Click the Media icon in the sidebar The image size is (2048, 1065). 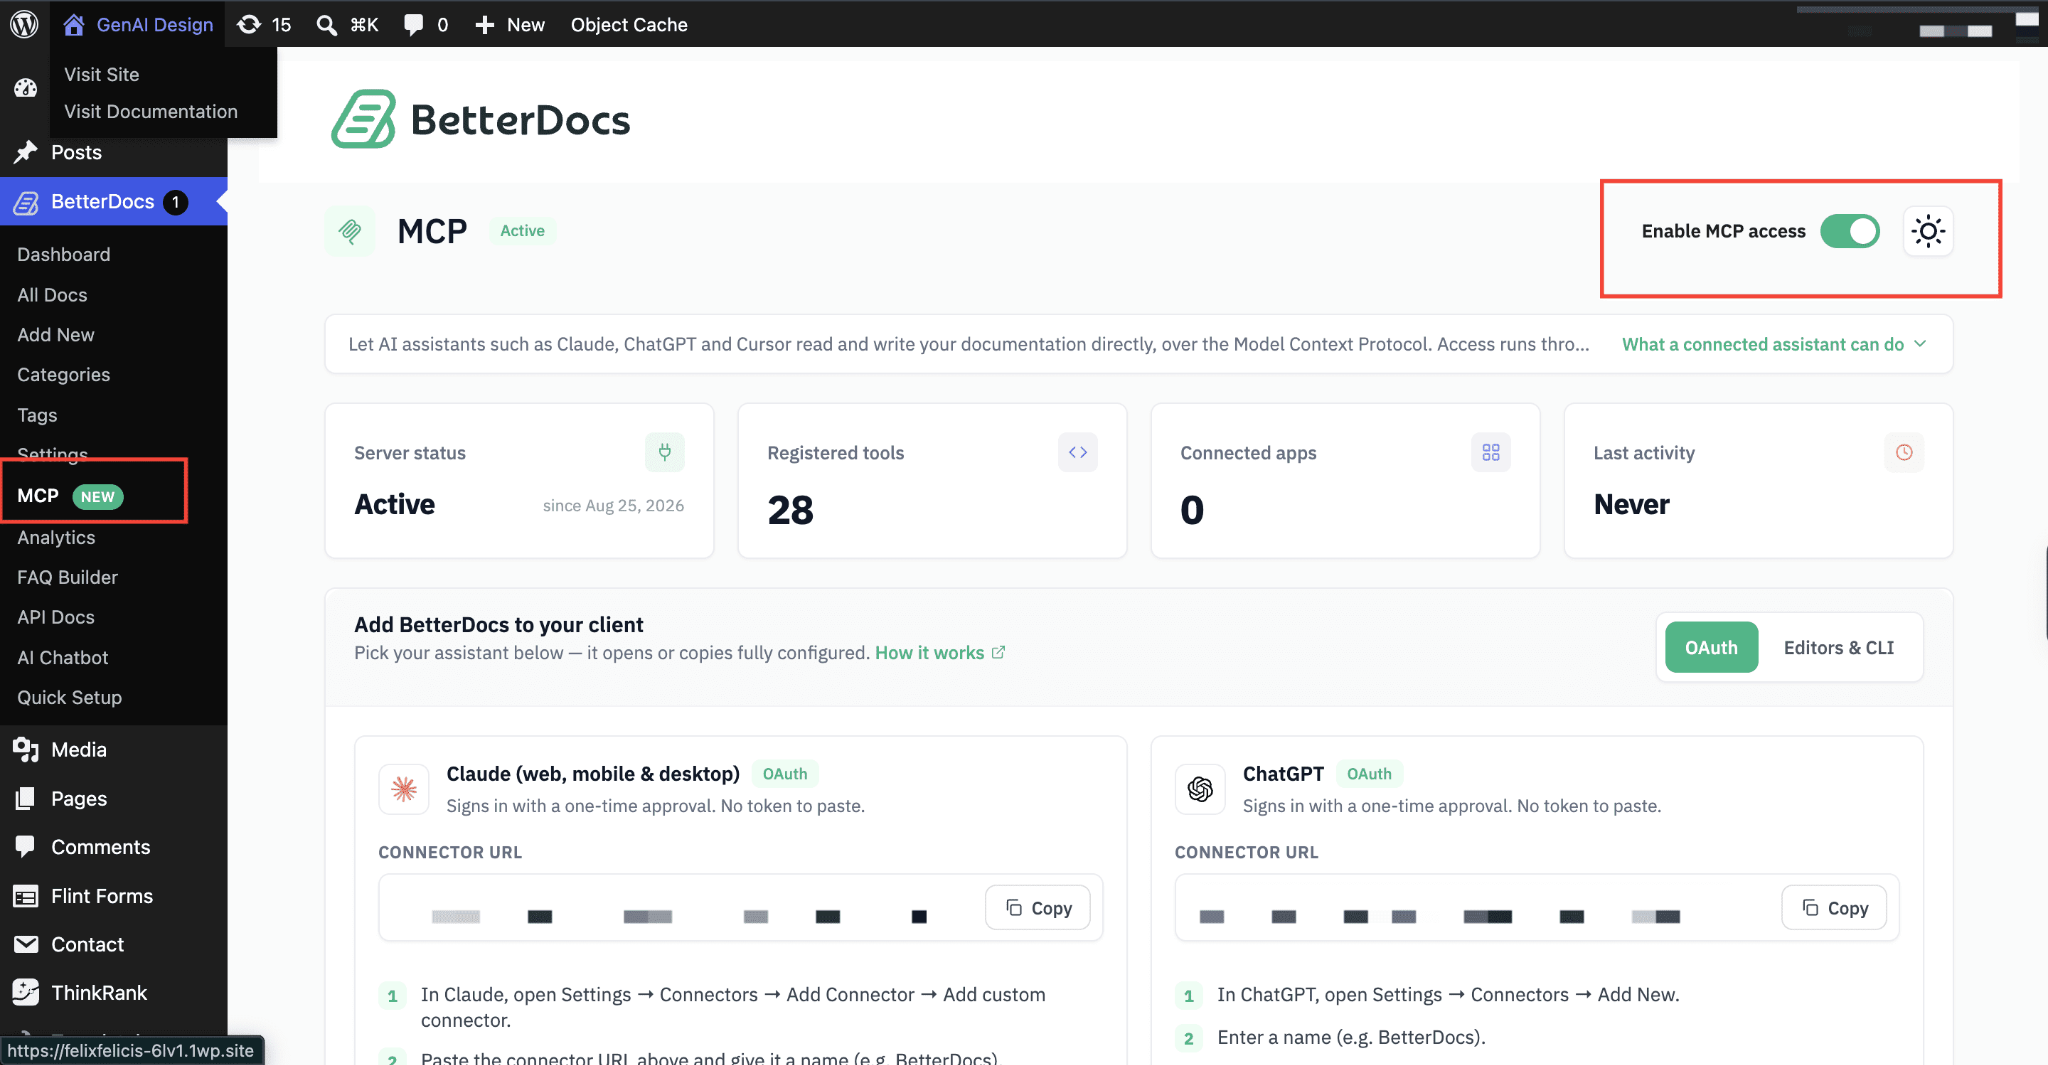tap(26, 749)
